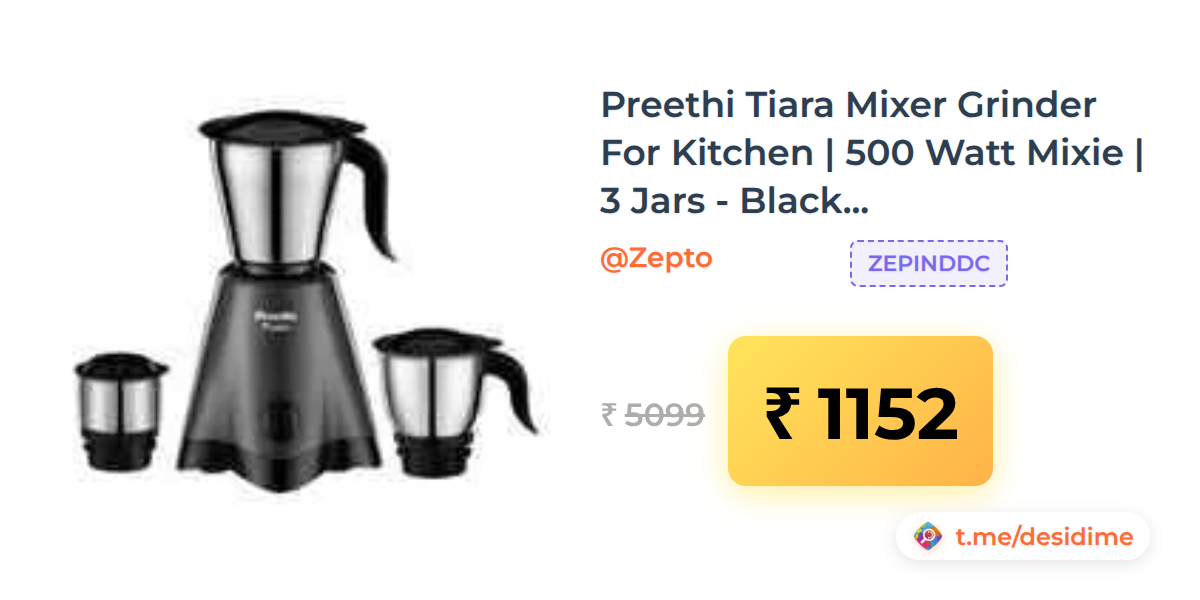Open the @Zepto store link
1200x600 pixels.
tap(656, 258)
